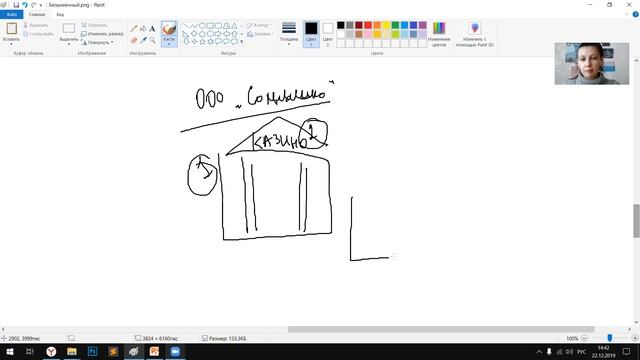The image size is (640, 360).
Task: Open Edit colors dialog
Action: [x=439, y=34]
